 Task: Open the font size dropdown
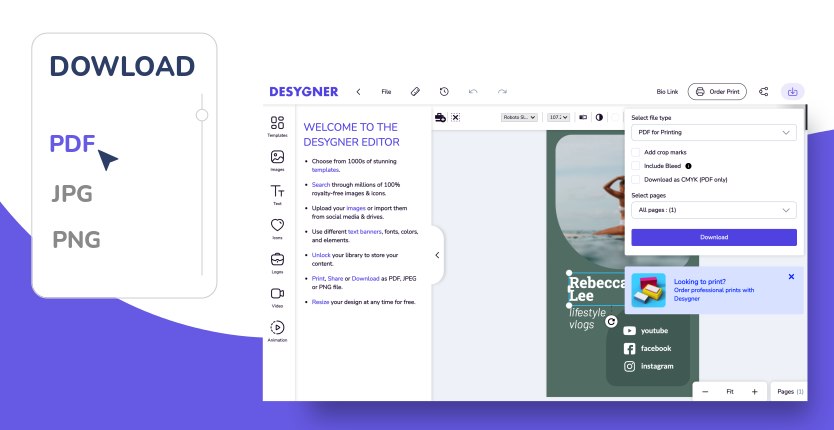coord(558,117)
